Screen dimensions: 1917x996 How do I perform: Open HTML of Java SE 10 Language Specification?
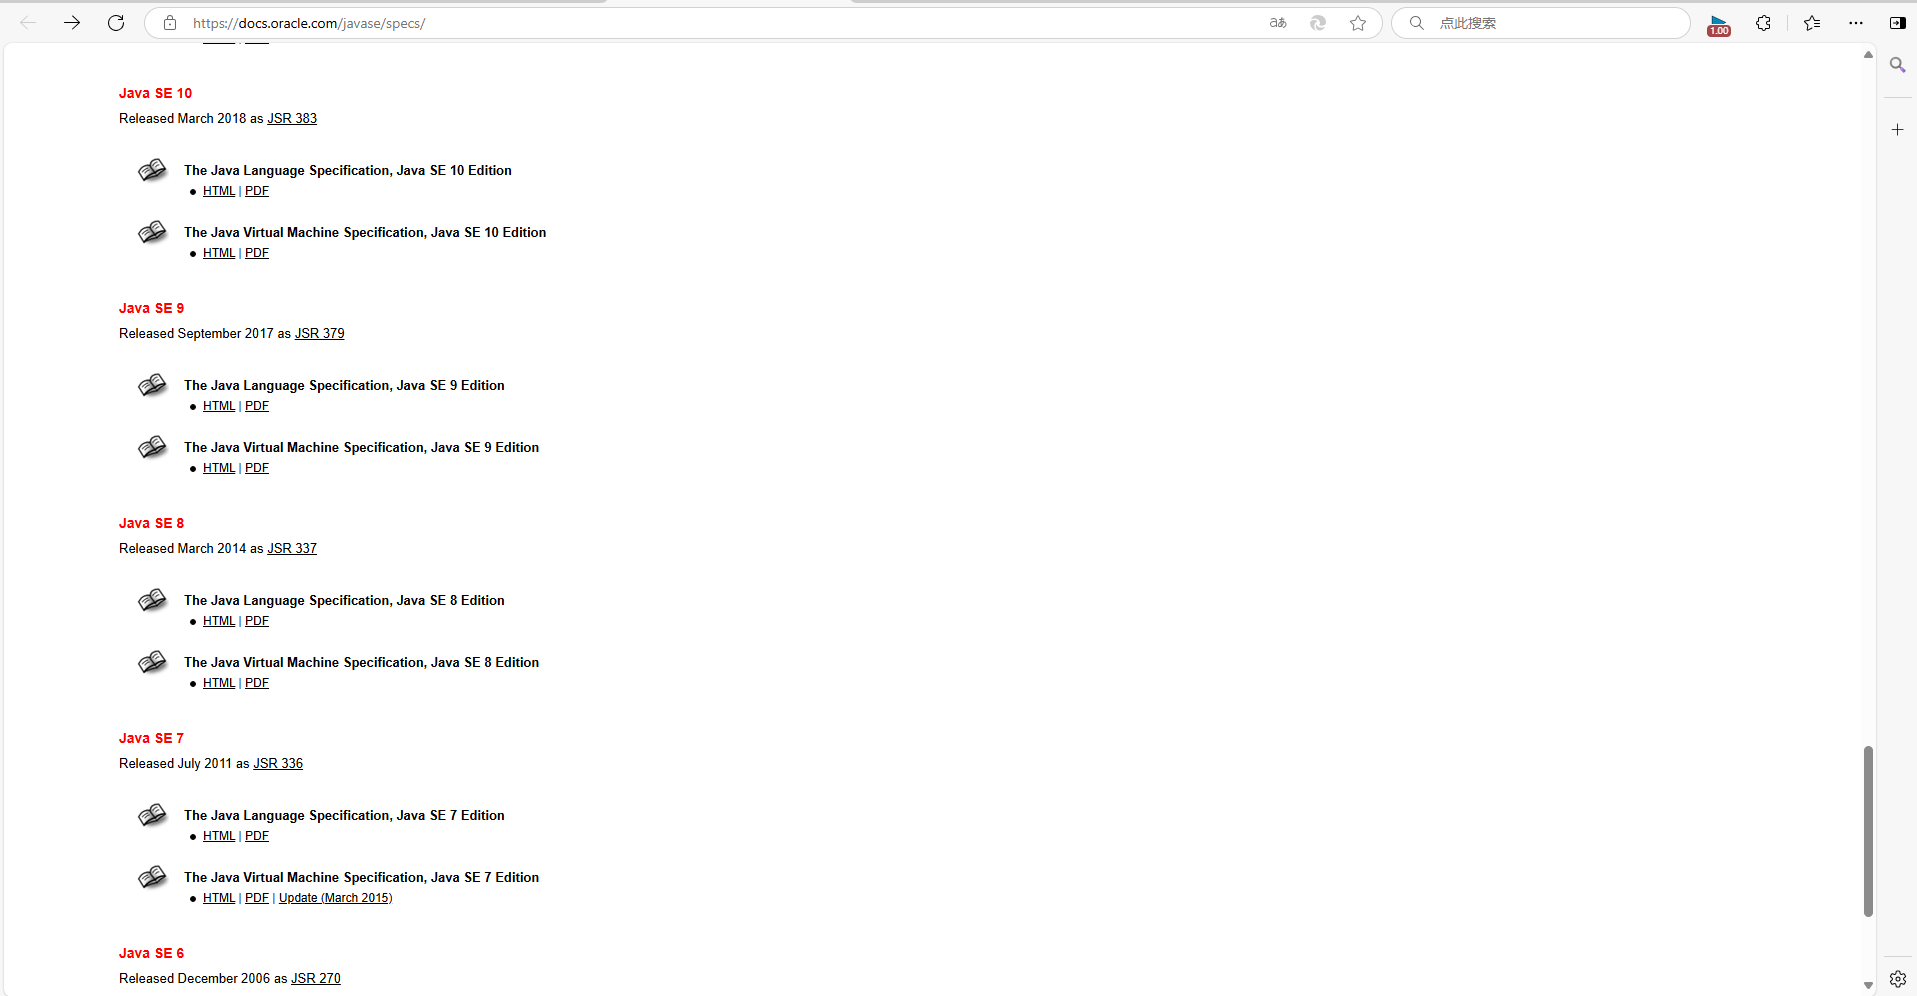[219, 191]
